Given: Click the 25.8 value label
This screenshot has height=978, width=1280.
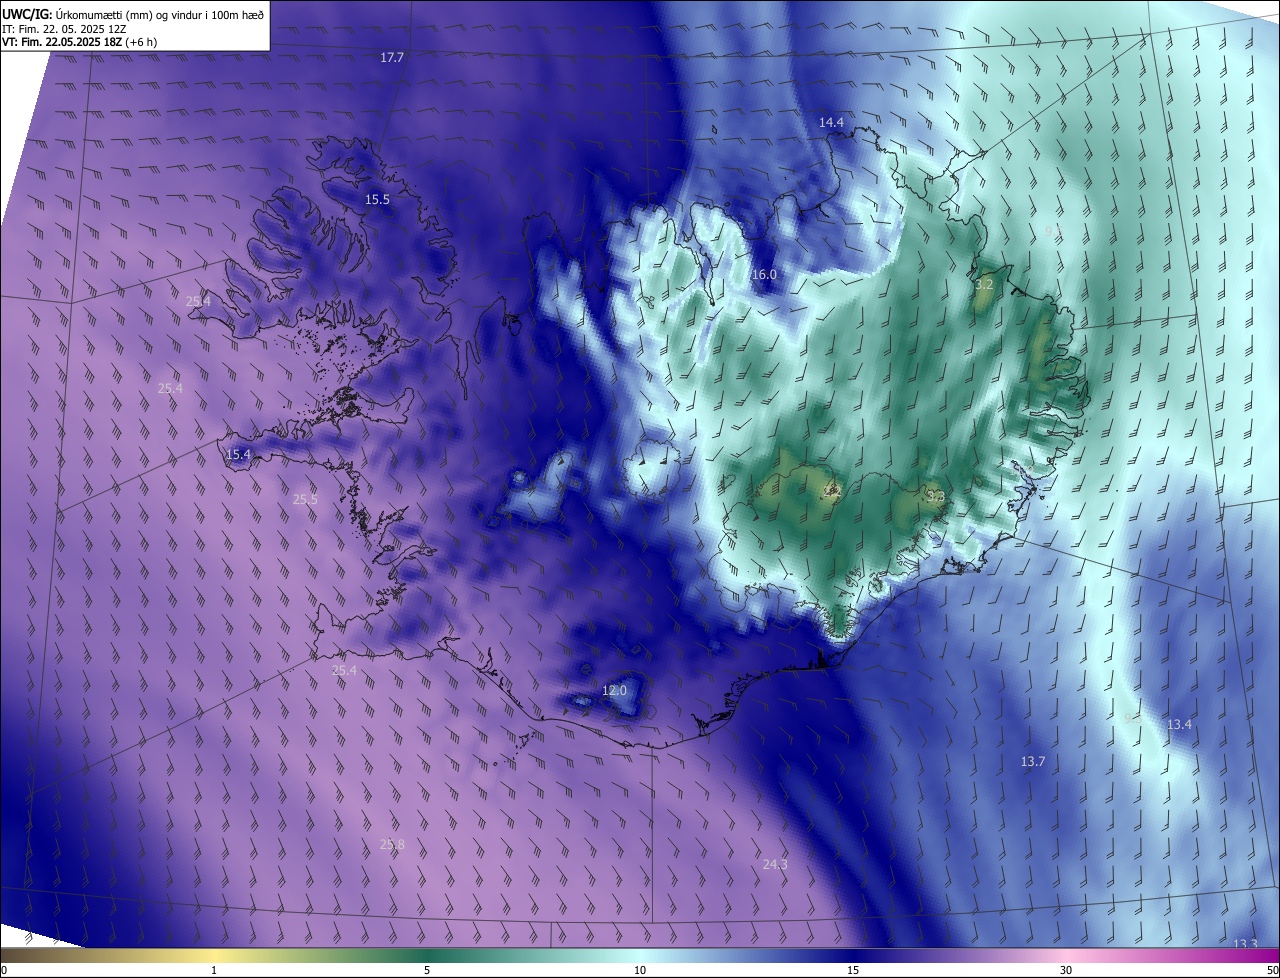Looking at the screenshot, I should 392,845.
